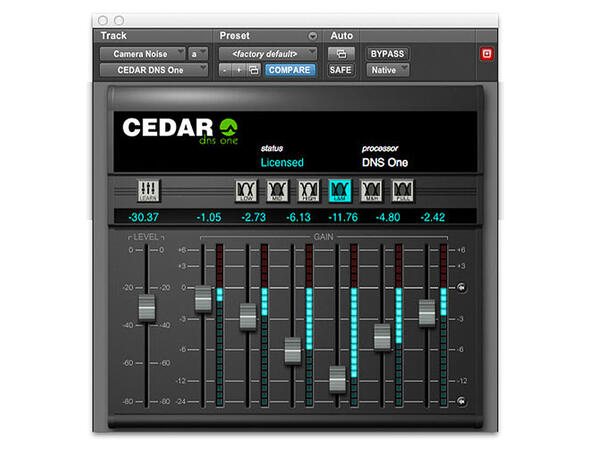Image resolution: width=610 pixels, height=450 pixels.
Task: Click the third gain fader at -6.13
Action: click(293, 350)
